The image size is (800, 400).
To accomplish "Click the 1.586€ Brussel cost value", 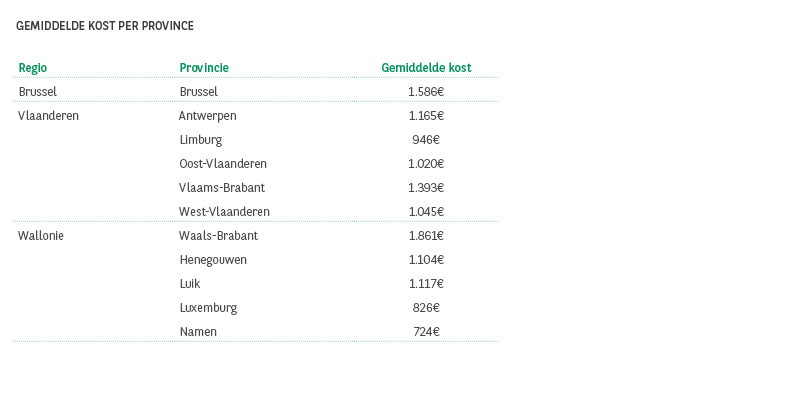I will point(426,92).
